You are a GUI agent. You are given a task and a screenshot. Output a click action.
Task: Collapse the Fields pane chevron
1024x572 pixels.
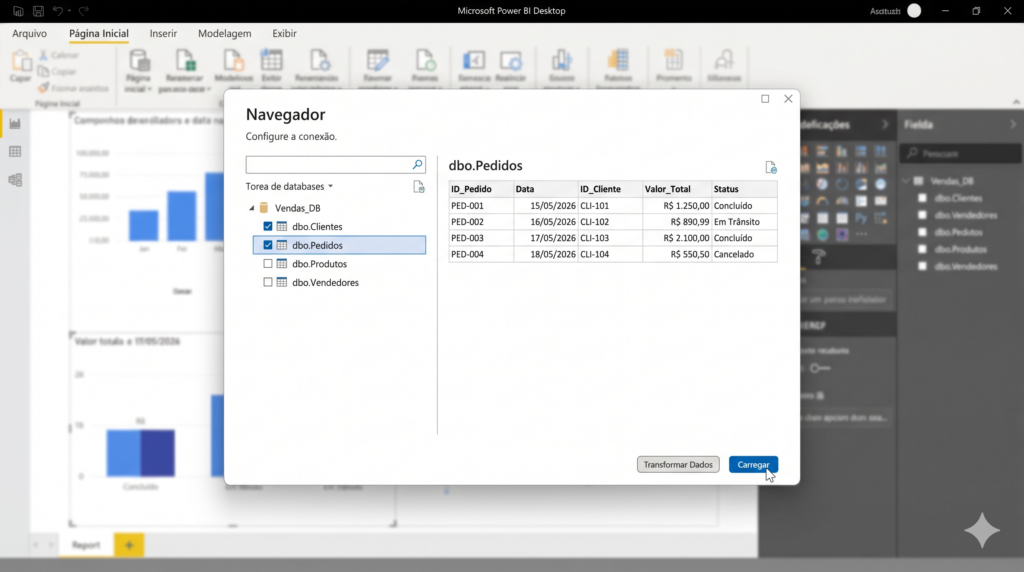point(1012,124)
